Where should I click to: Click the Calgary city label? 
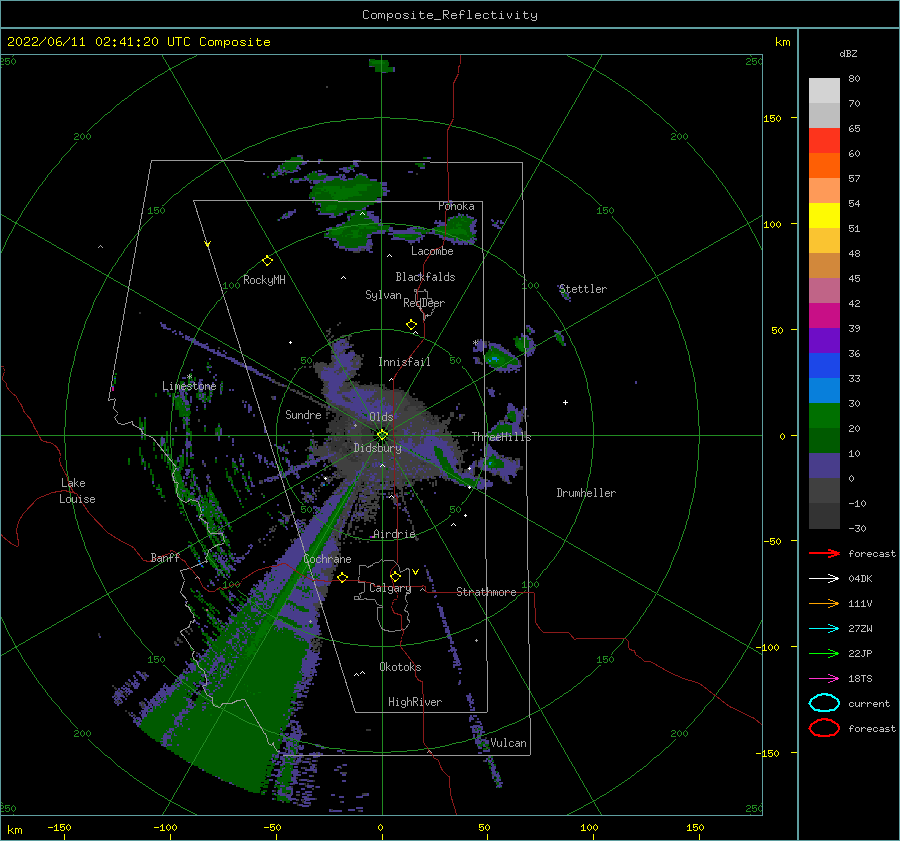pos(390,588)
